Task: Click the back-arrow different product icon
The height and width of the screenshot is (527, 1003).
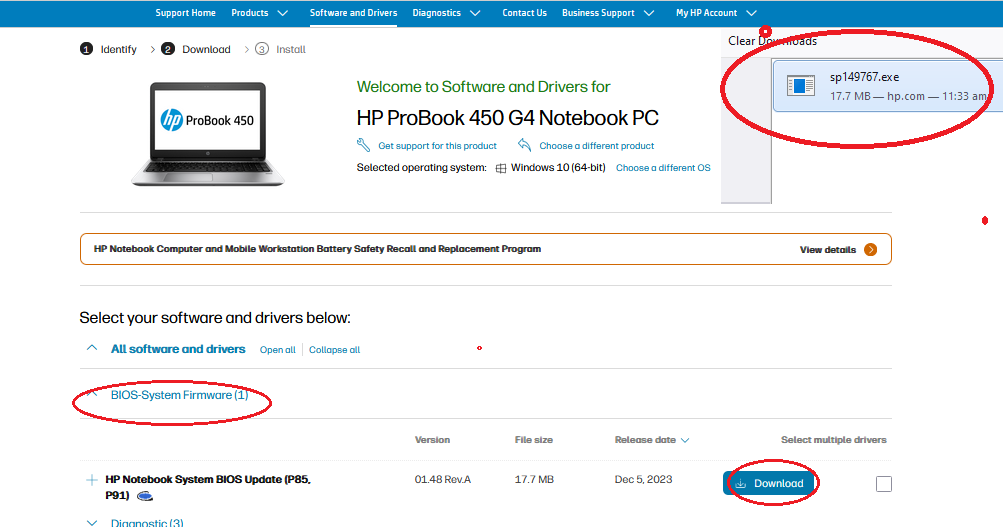Action: pos(525,145)
